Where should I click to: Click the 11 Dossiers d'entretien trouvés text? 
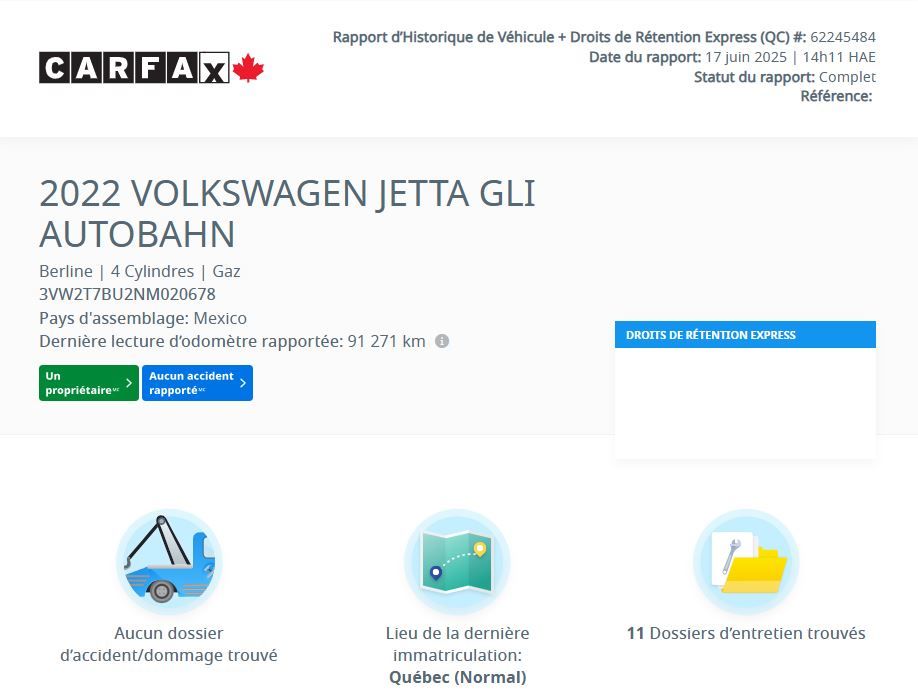746,633
